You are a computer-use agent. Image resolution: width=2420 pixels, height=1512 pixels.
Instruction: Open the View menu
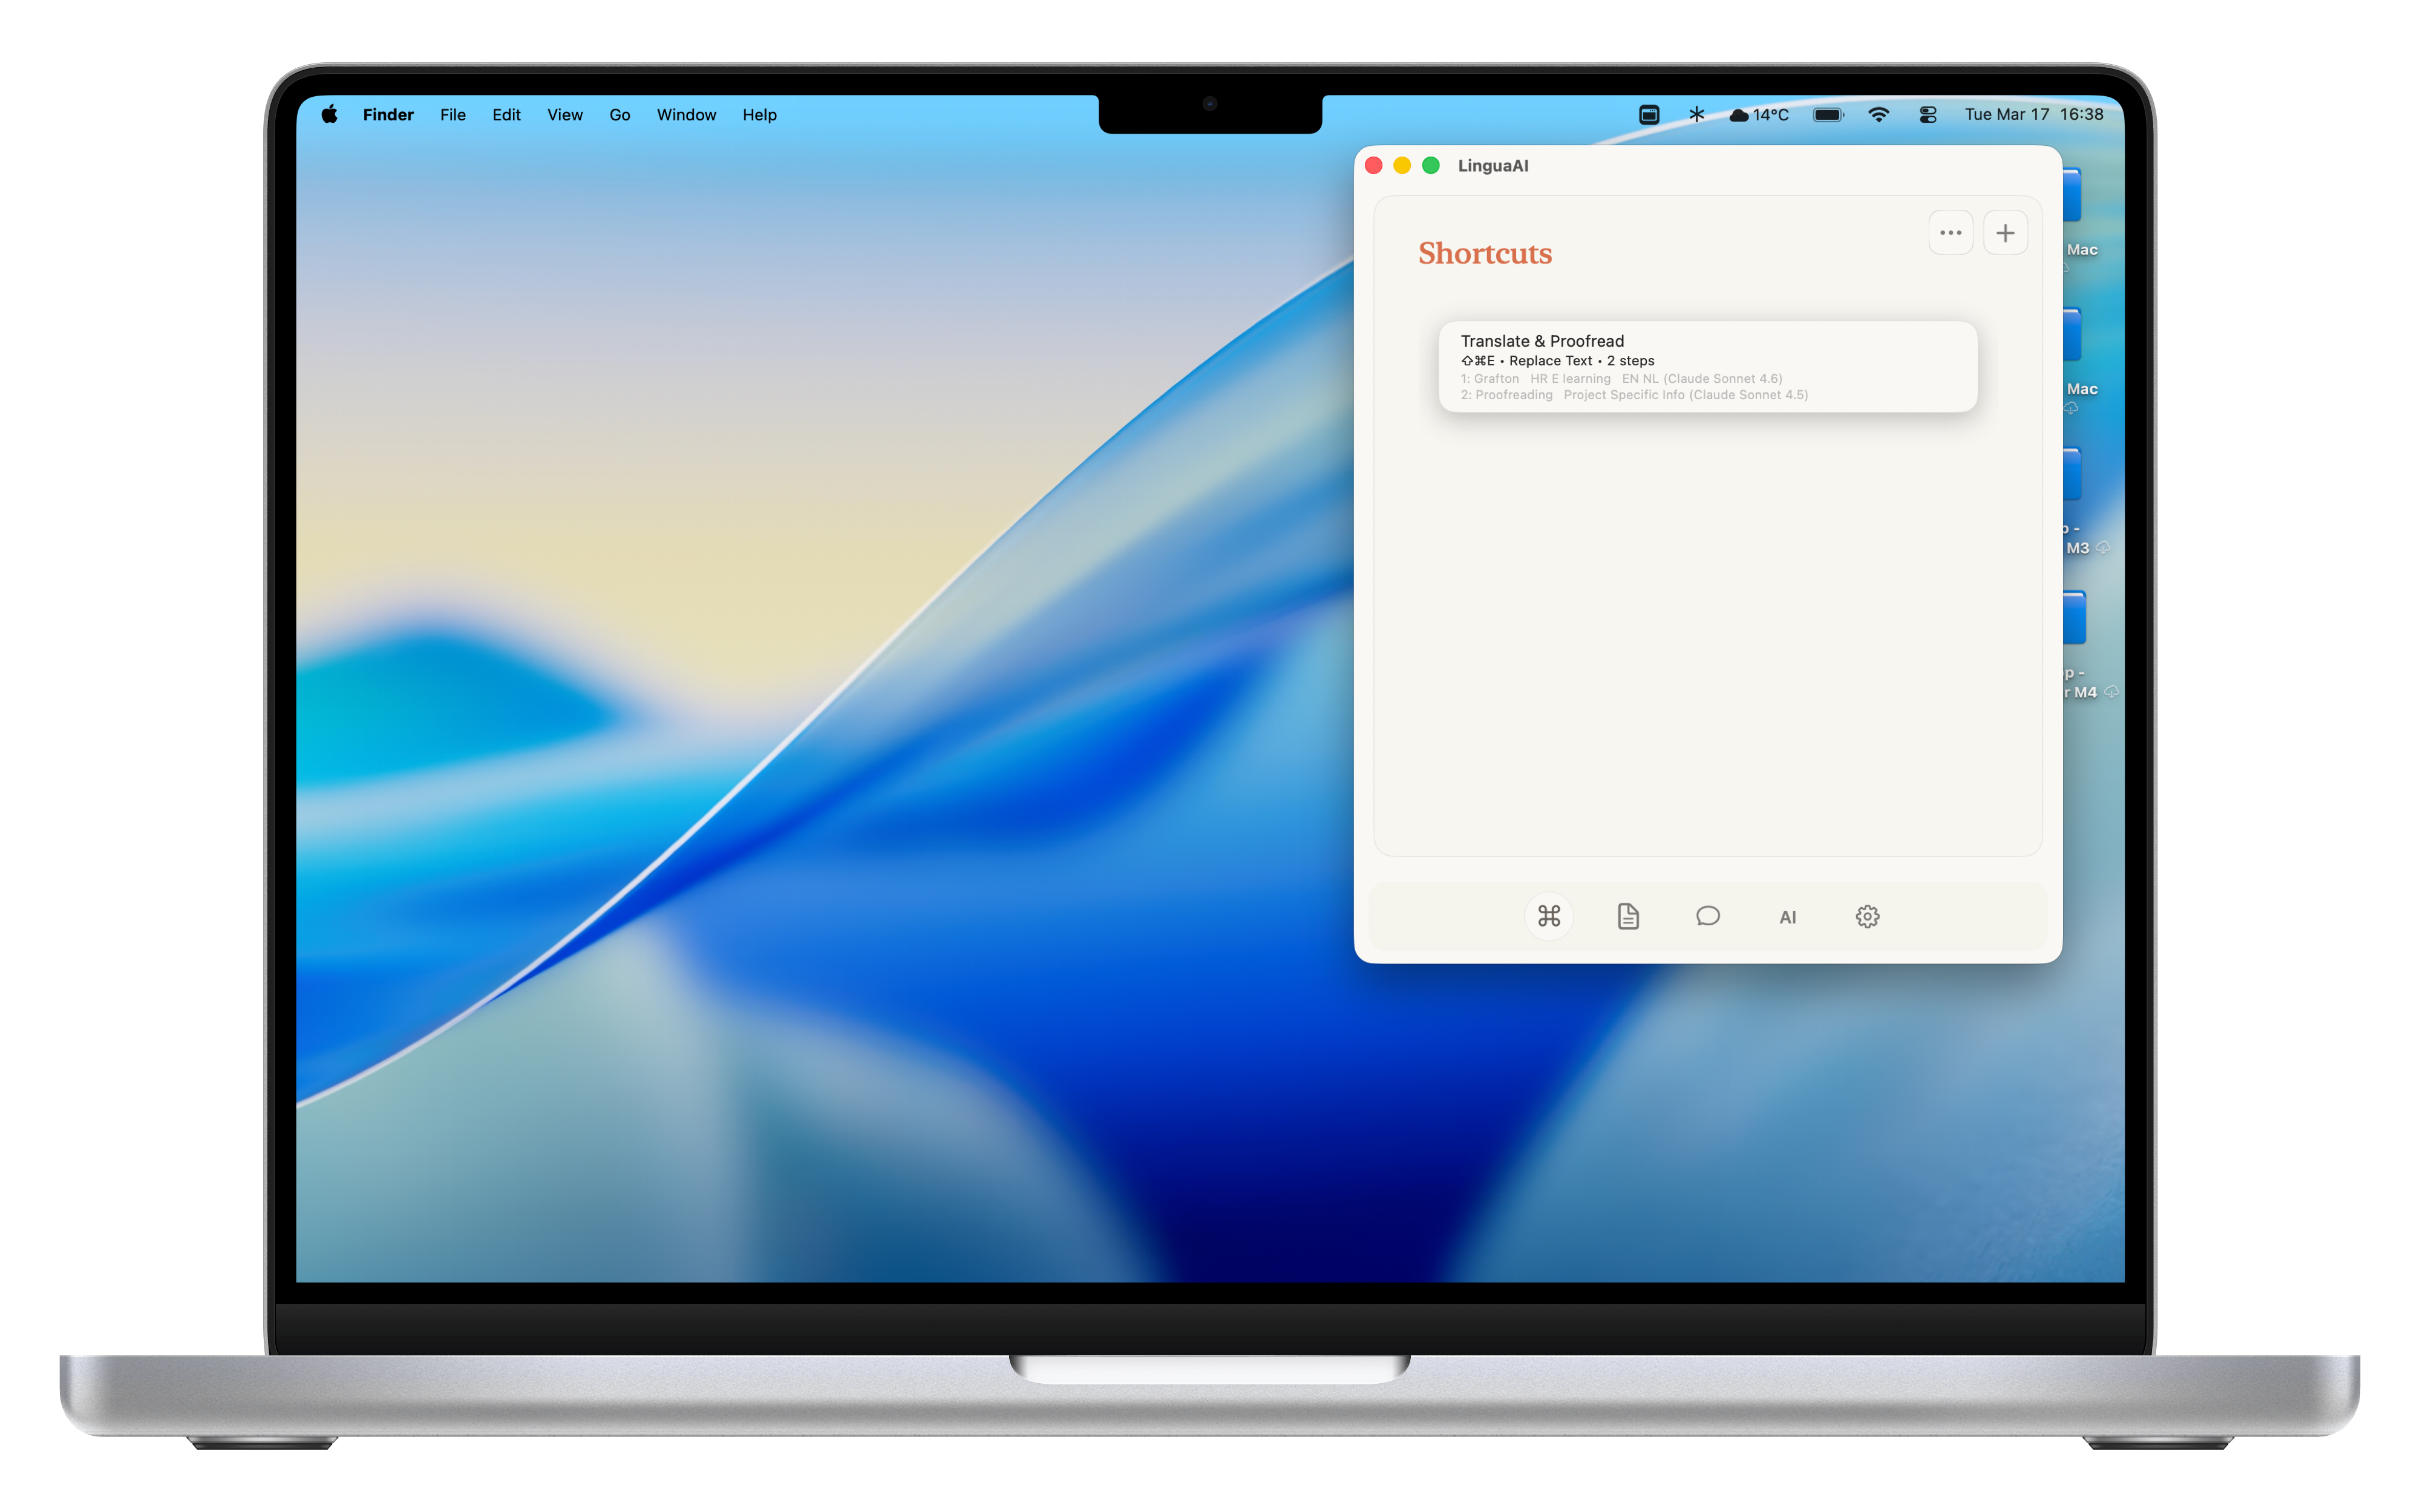tap(564, 115)
